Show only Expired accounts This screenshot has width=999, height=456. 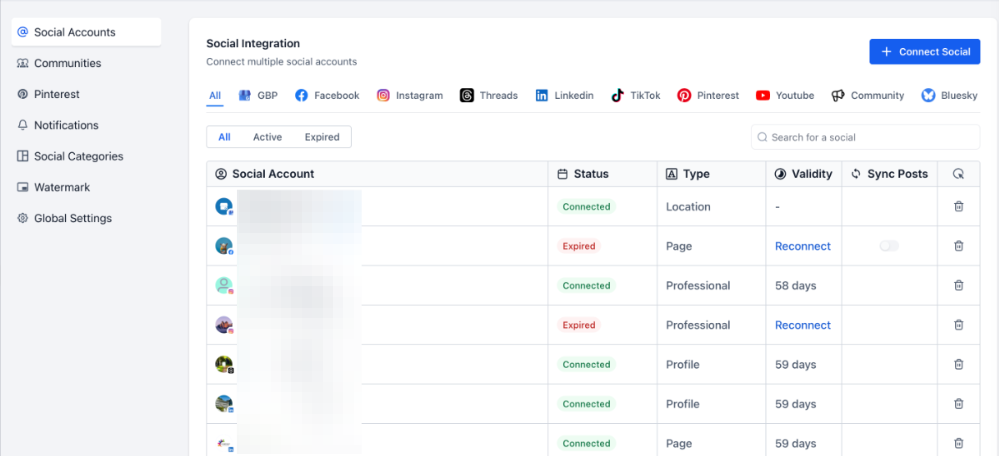coord(322,137)
